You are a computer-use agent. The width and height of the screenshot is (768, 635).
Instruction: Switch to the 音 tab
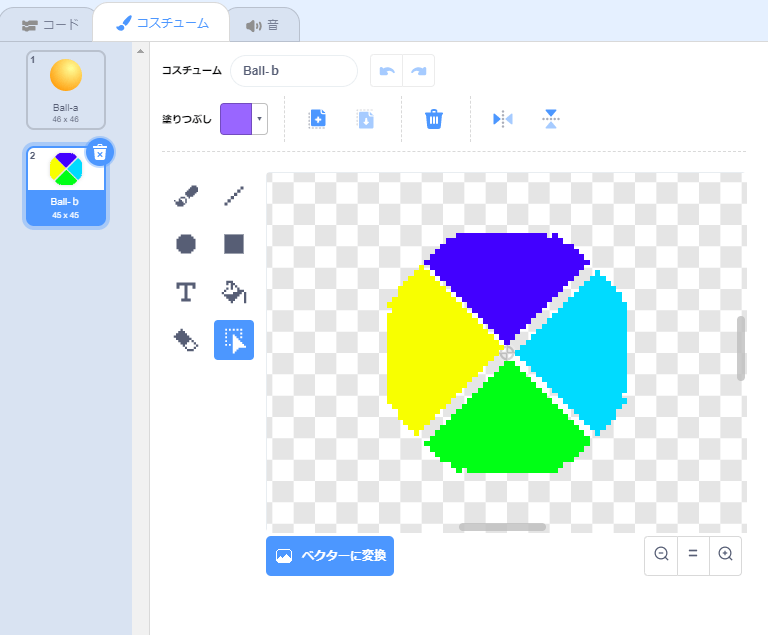pos(263,25)
